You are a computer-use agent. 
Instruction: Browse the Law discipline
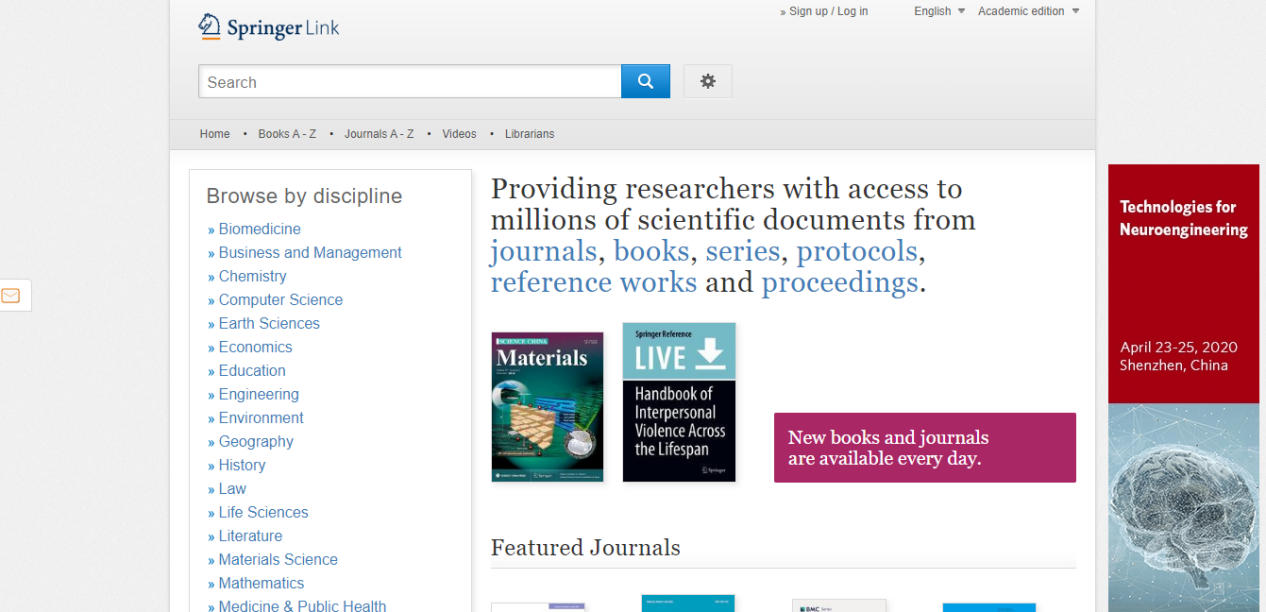coord(232,489)
